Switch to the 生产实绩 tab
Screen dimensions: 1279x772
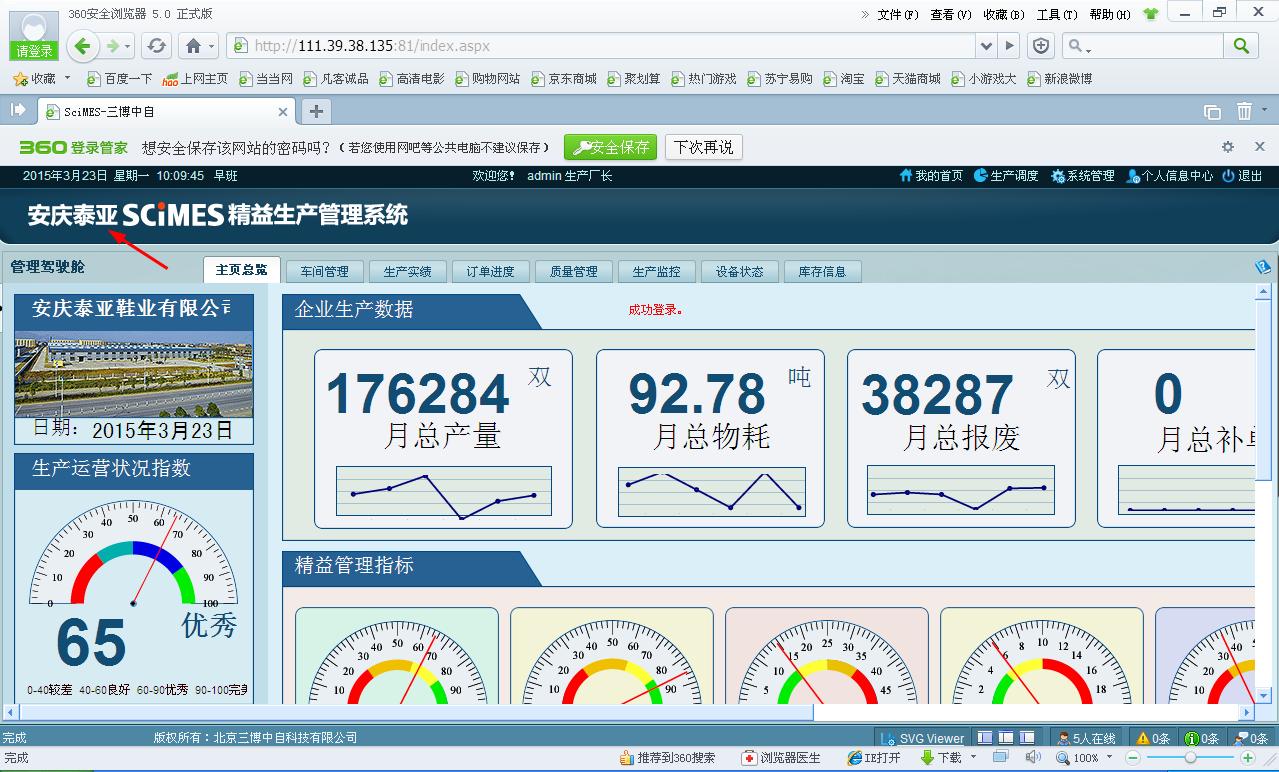(407, 271)
